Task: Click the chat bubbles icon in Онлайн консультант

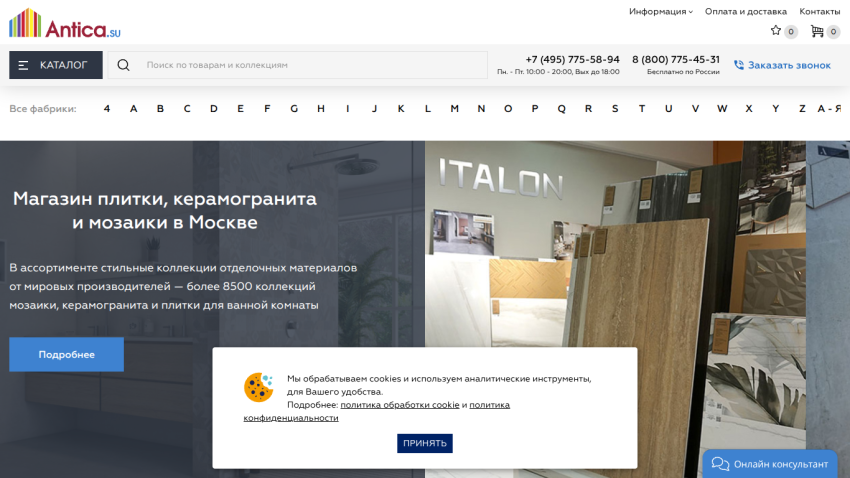Action: pyautogui.click(x=720, y=464)
